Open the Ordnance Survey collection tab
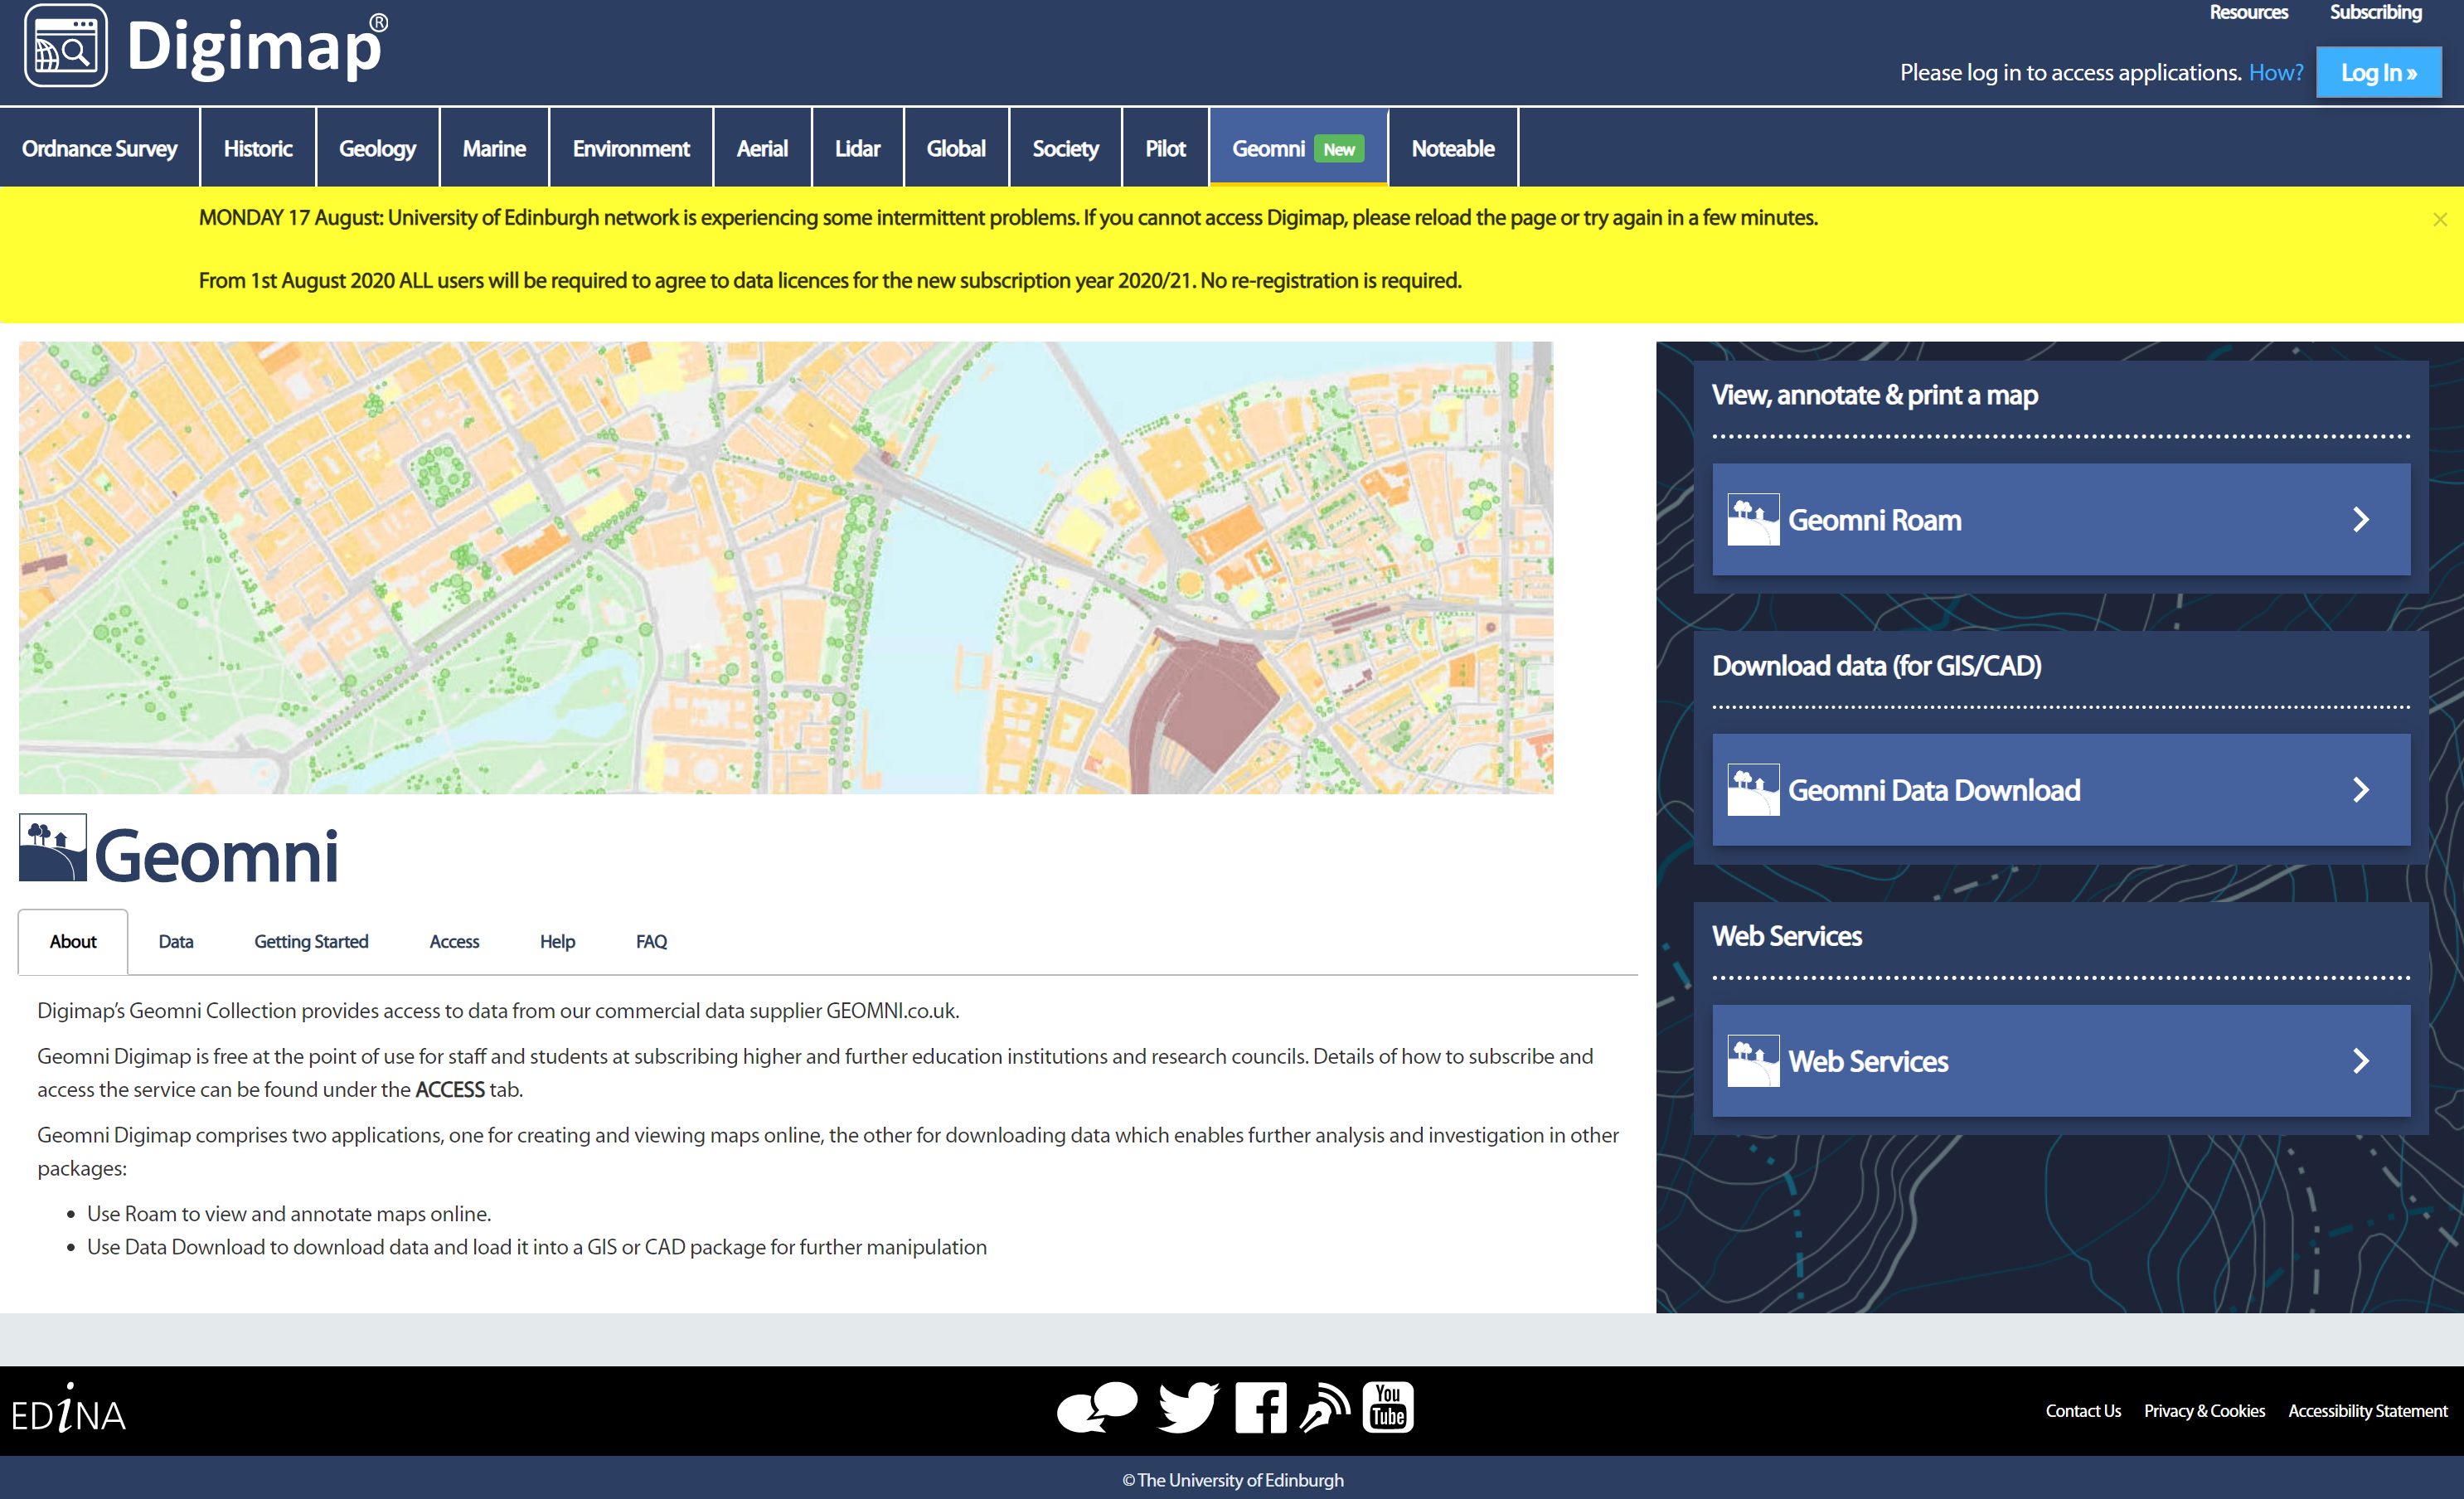2464x1499 pixels. click(100, 148)
